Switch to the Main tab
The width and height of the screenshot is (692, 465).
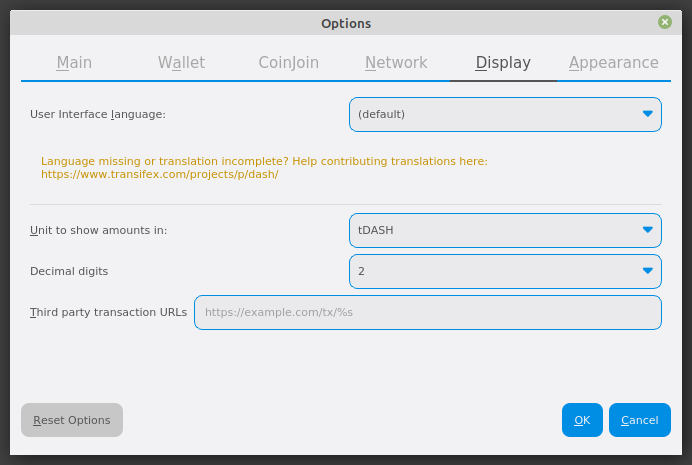[74, 63]
